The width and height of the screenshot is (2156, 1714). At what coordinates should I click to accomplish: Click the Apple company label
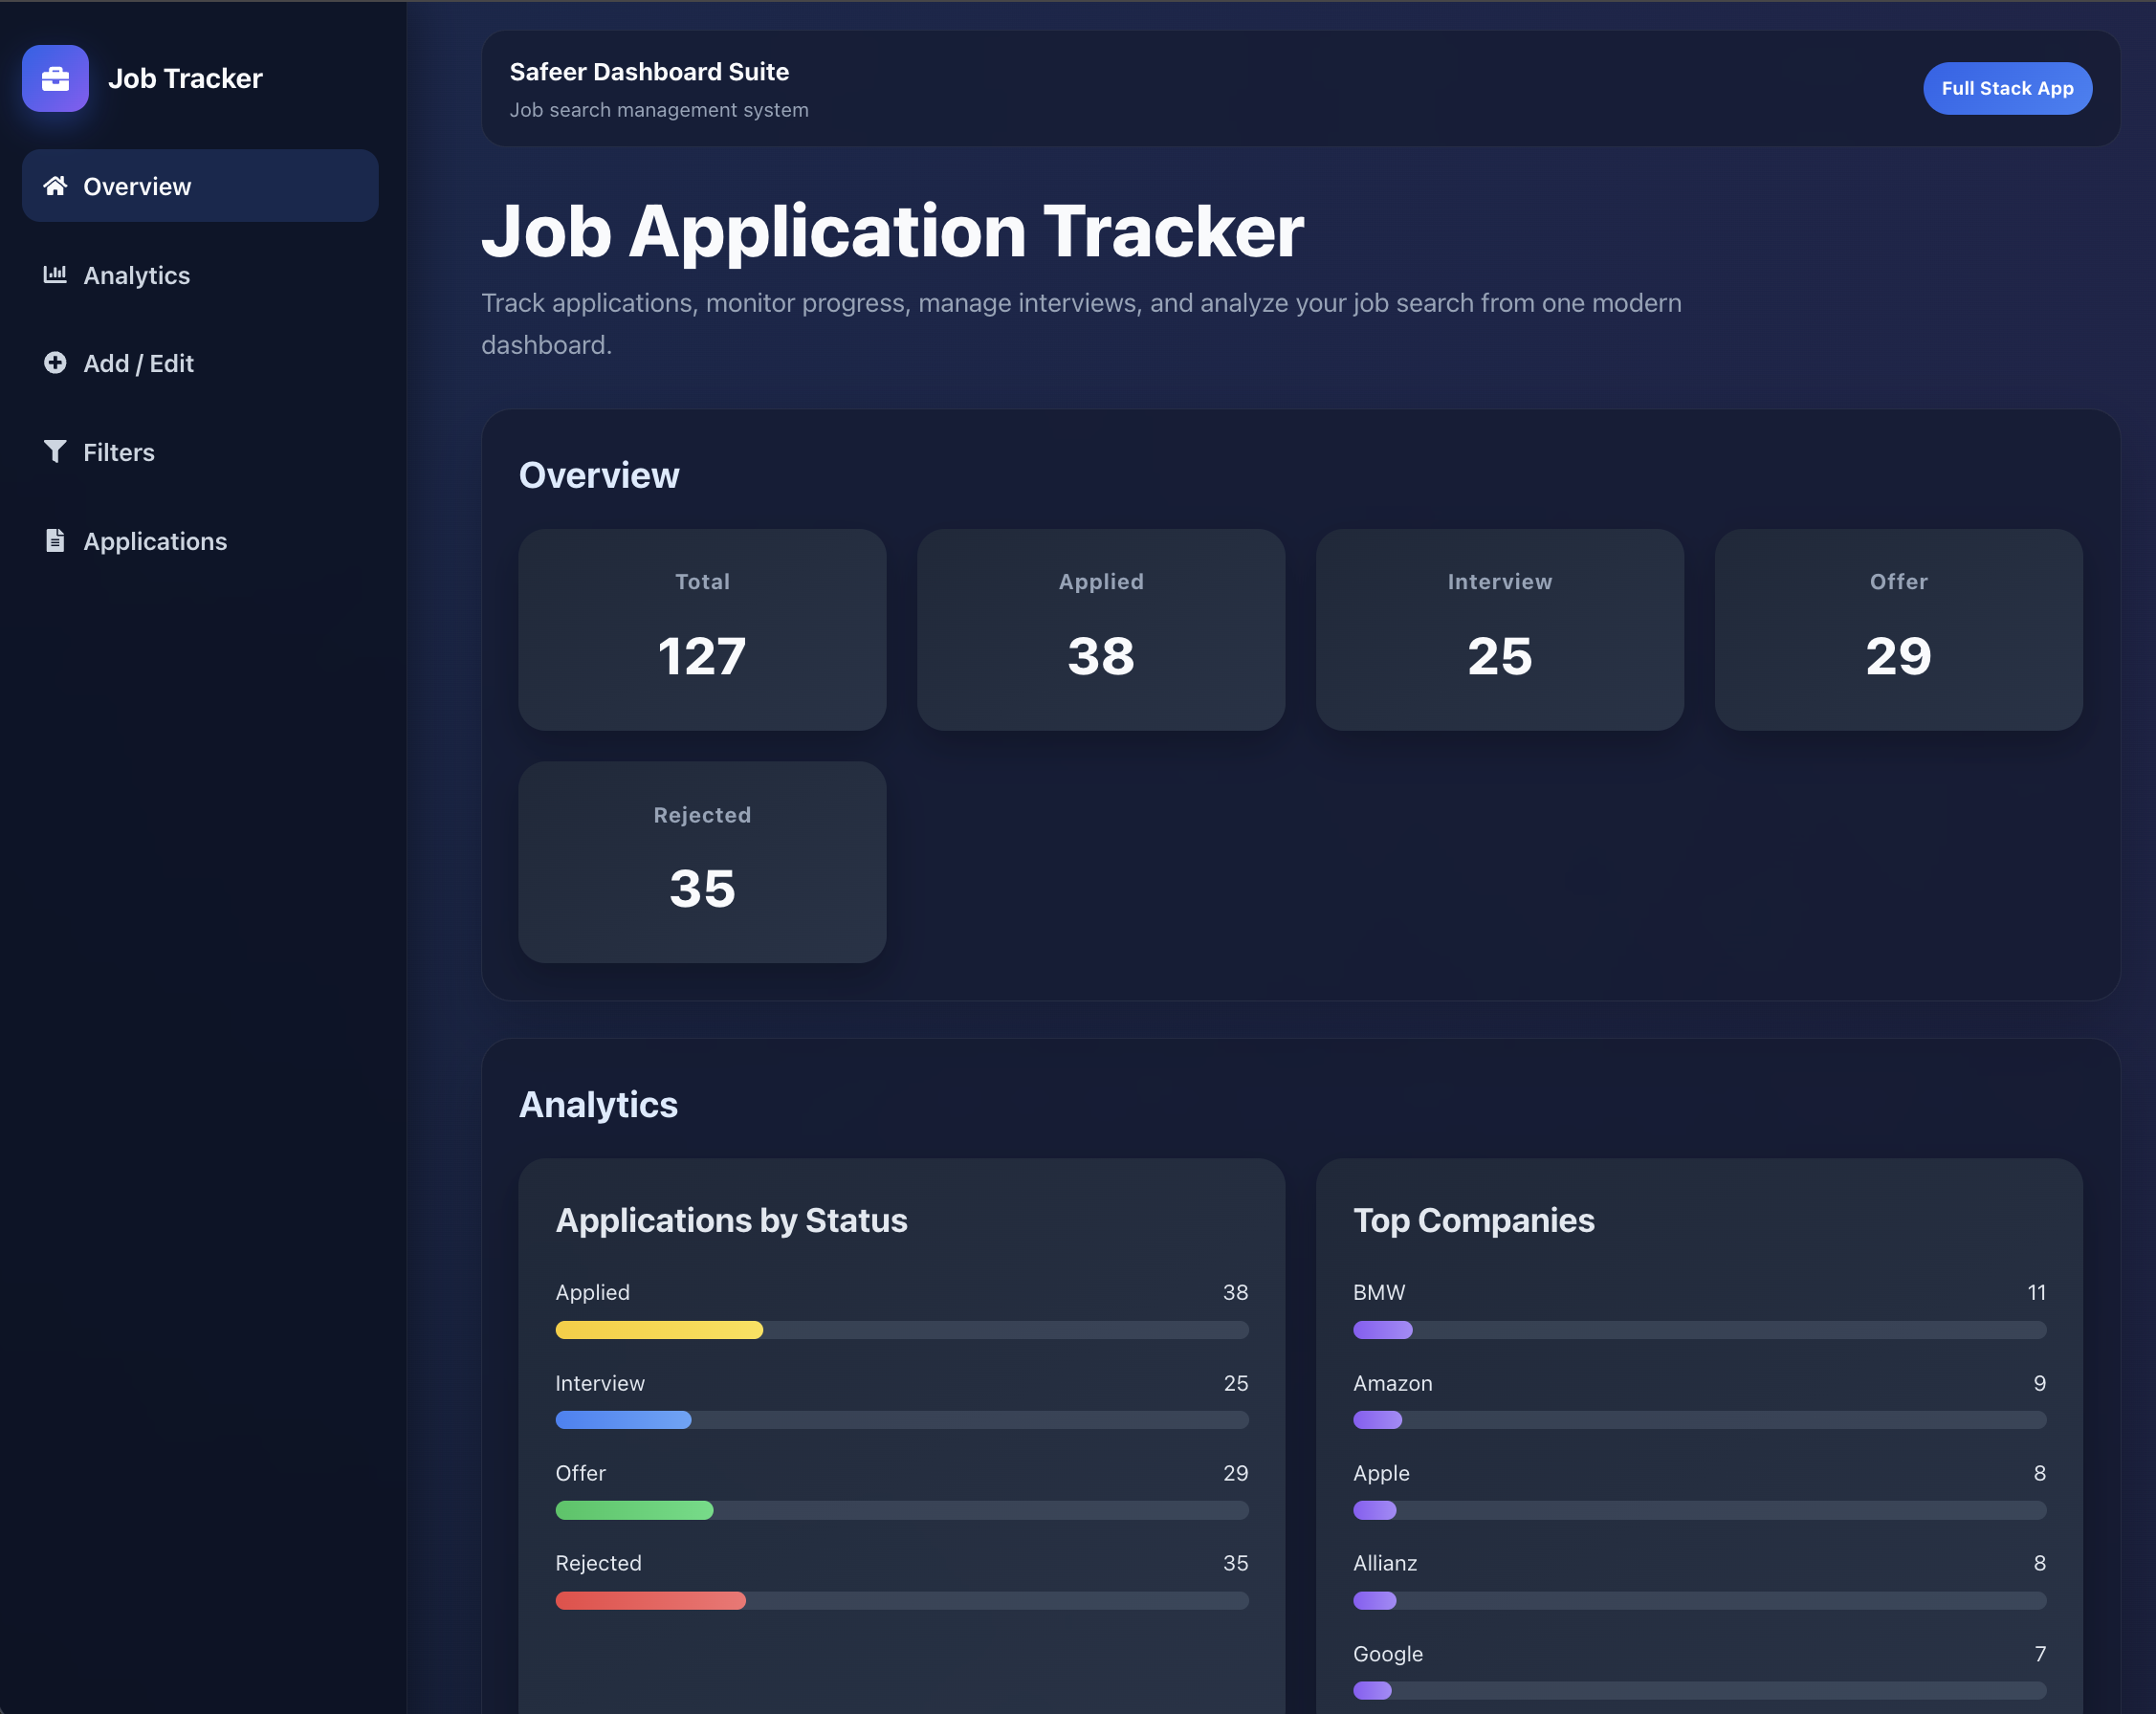pos(1381,1473)
